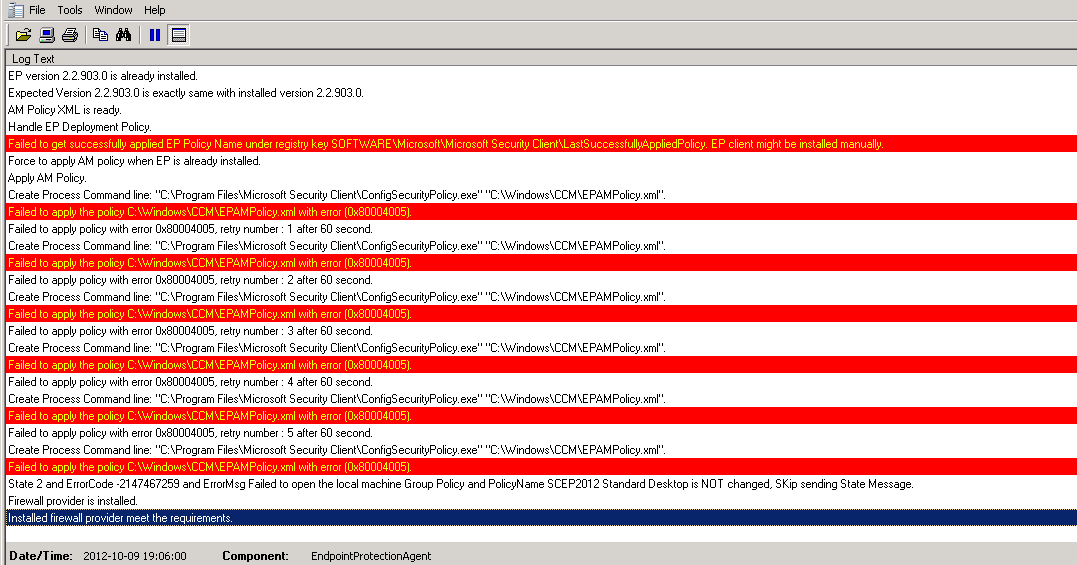Click the Print toolbar icon
The width and height of the screenshot is (1077, 565).
click(70, 35)
